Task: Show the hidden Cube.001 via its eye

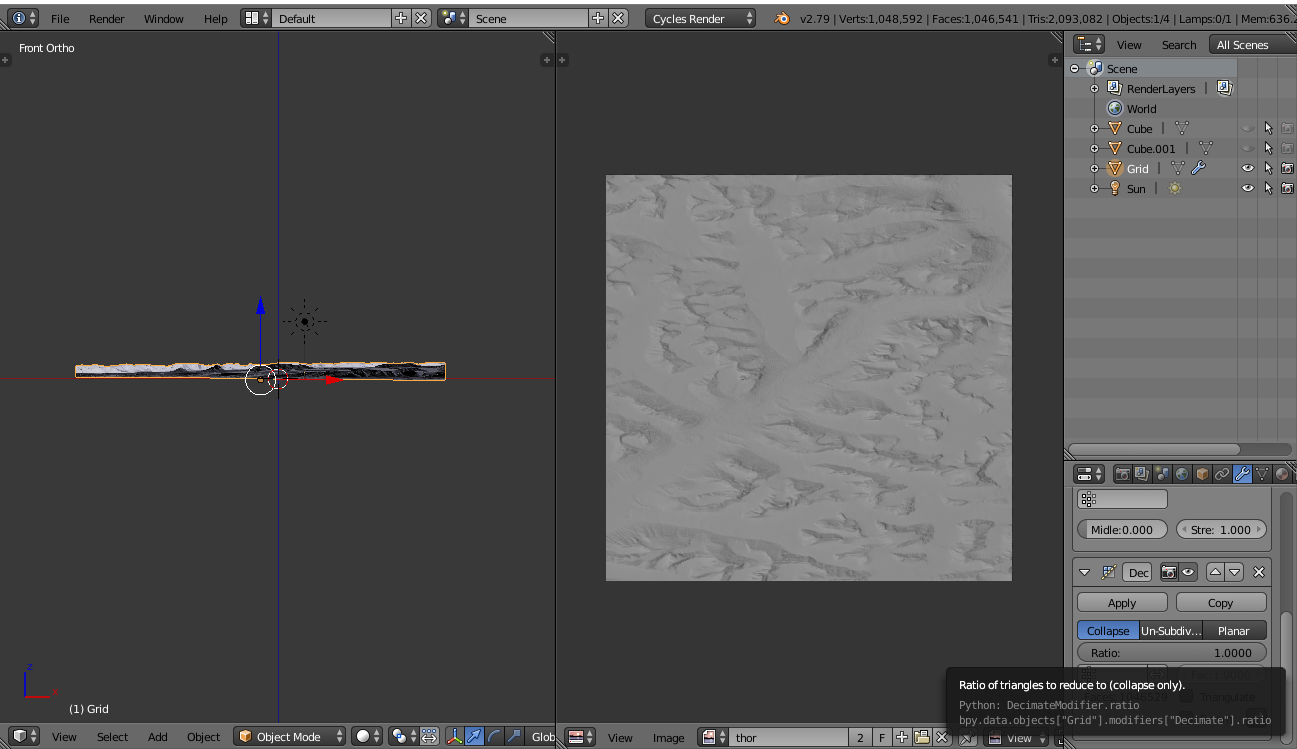Action: (x=1248, y=148)
